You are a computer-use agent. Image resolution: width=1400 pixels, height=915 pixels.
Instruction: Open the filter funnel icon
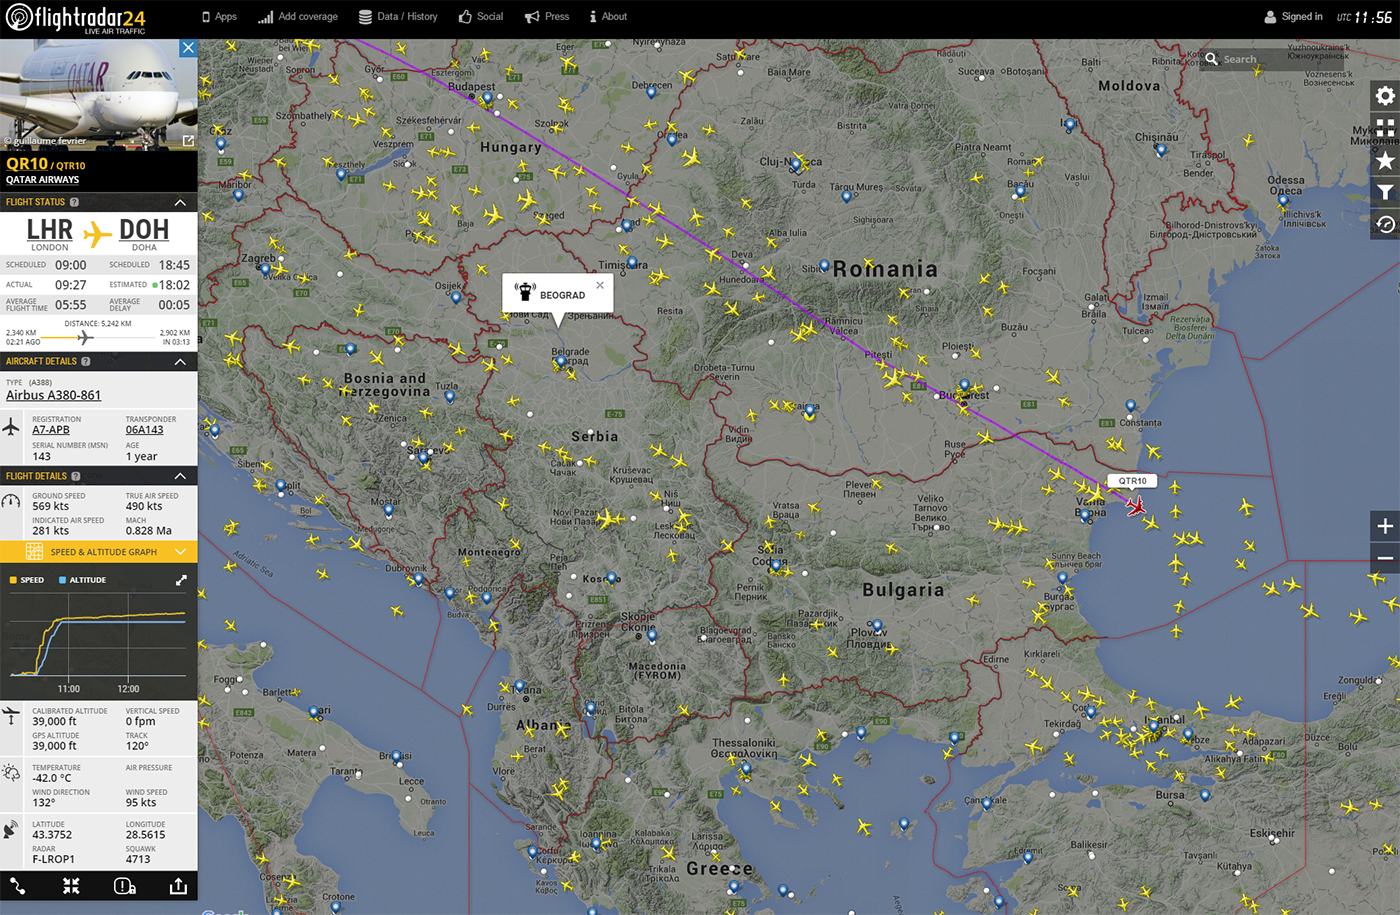(1385, 192)
